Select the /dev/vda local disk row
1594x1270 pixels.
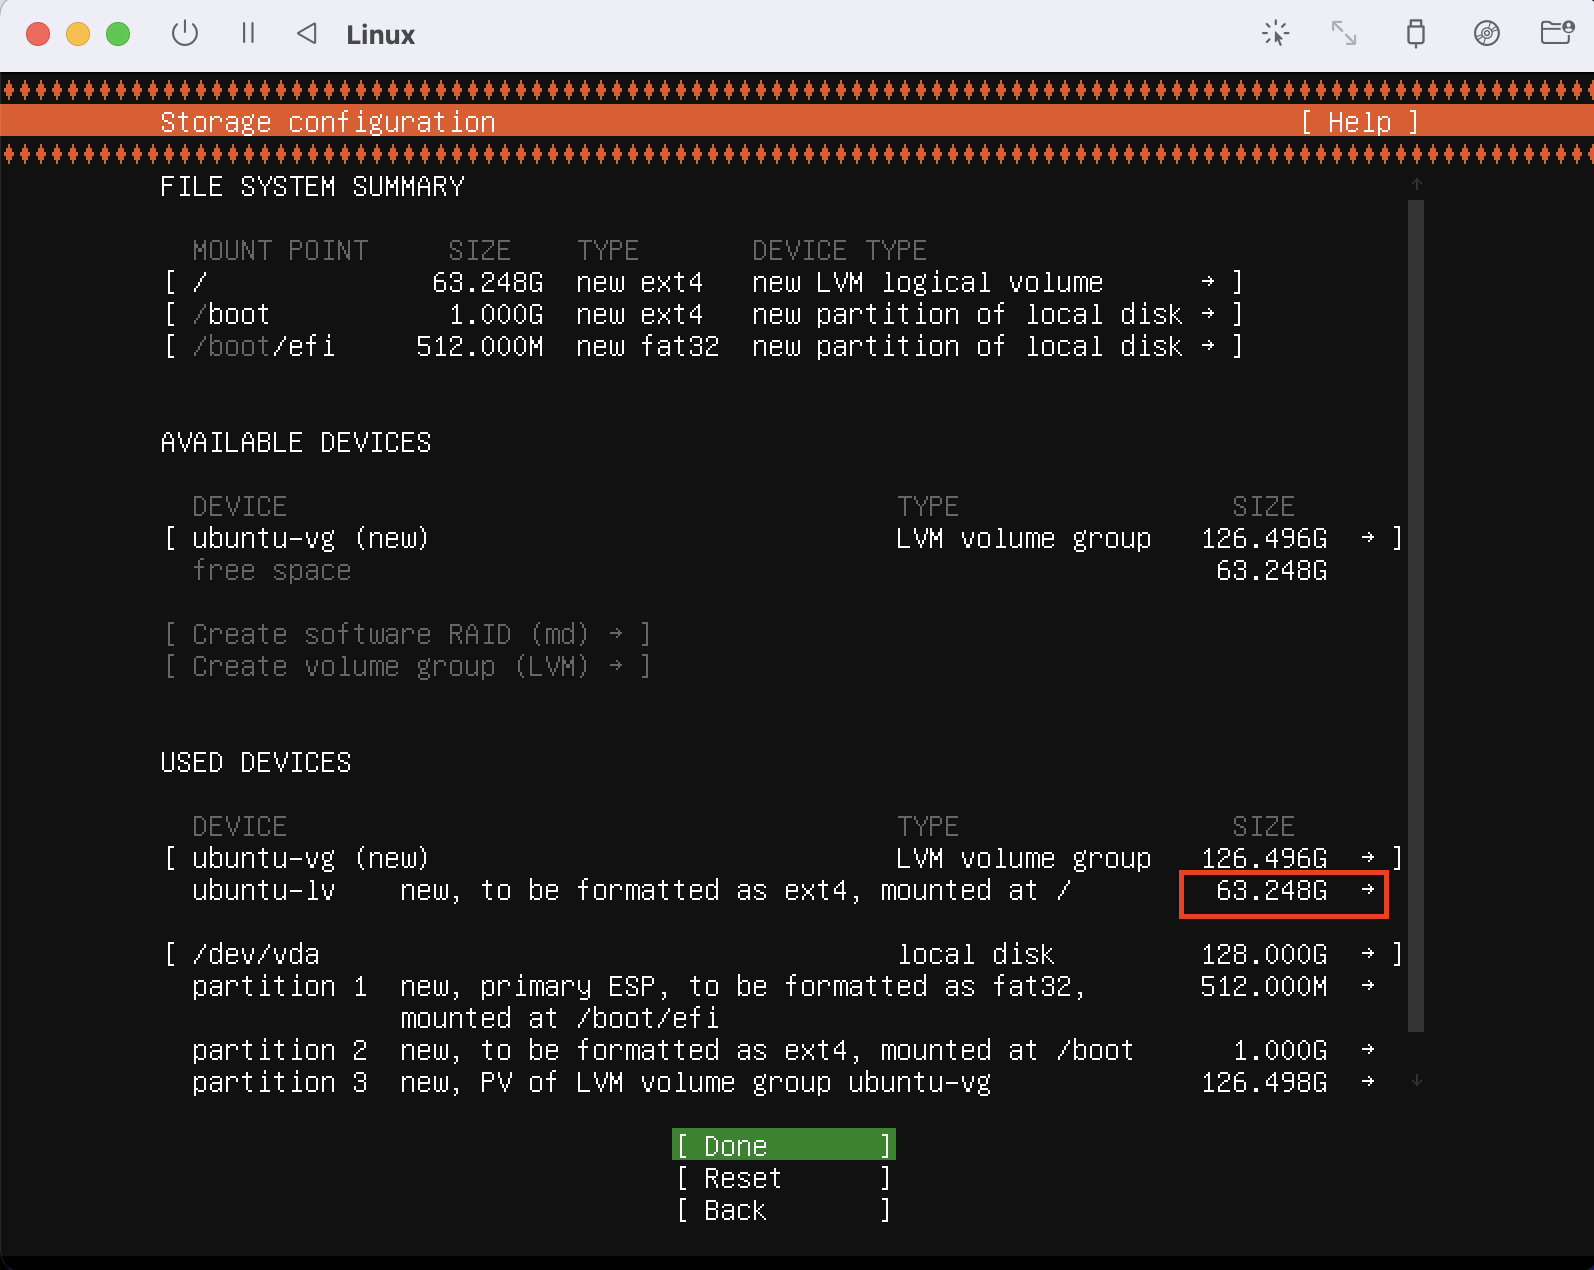pyautogui.click(x=784, y=954)
